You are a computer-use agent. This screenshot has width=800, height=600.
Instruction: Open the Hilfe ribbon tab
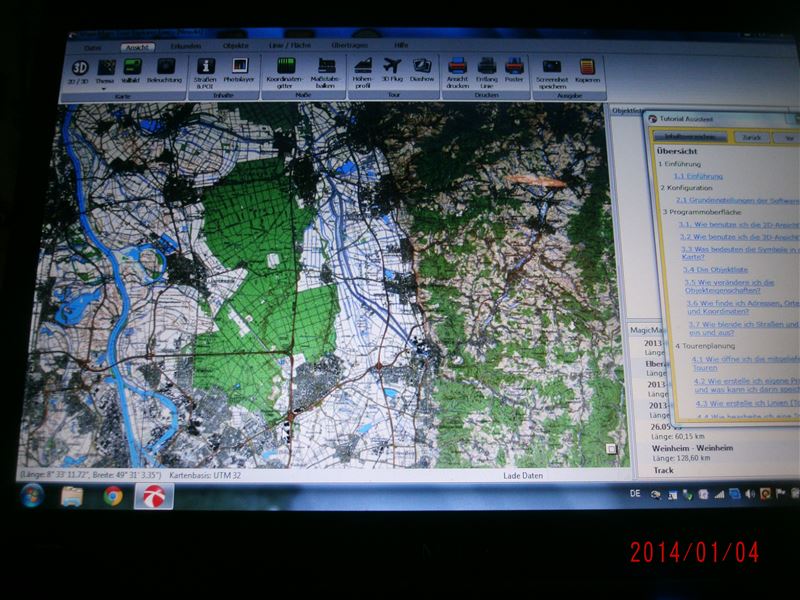tap(401, 46)
